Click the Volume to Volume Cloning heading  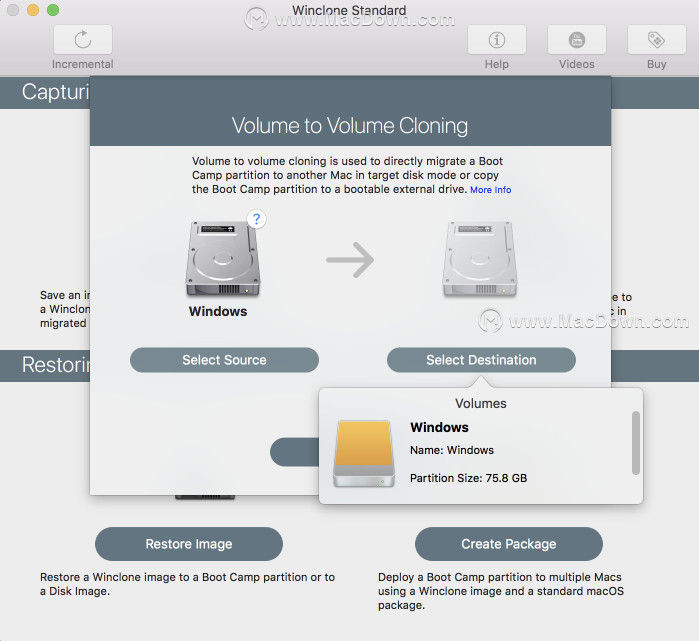click(x=350, y=126)
